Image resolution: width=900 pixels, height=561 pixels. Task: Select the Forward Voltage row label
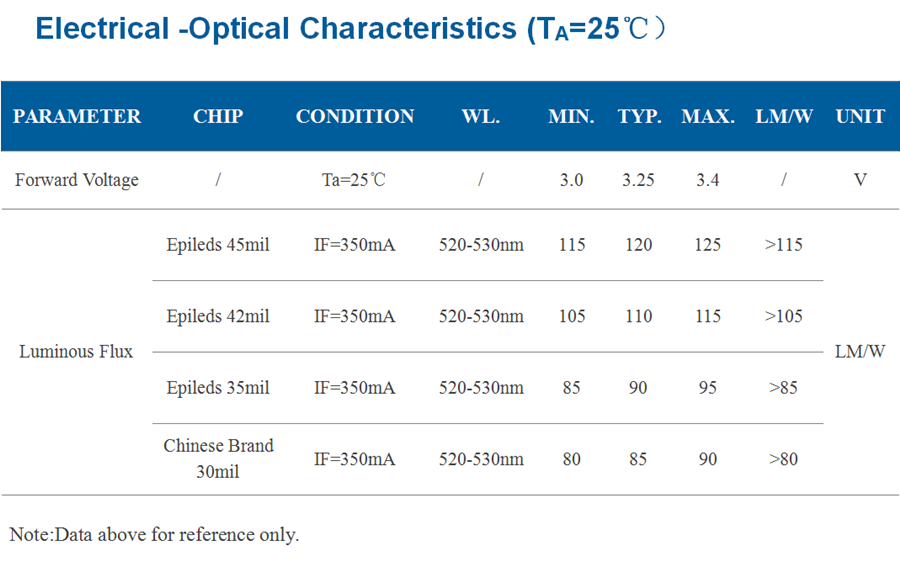(x=77, y=180)
